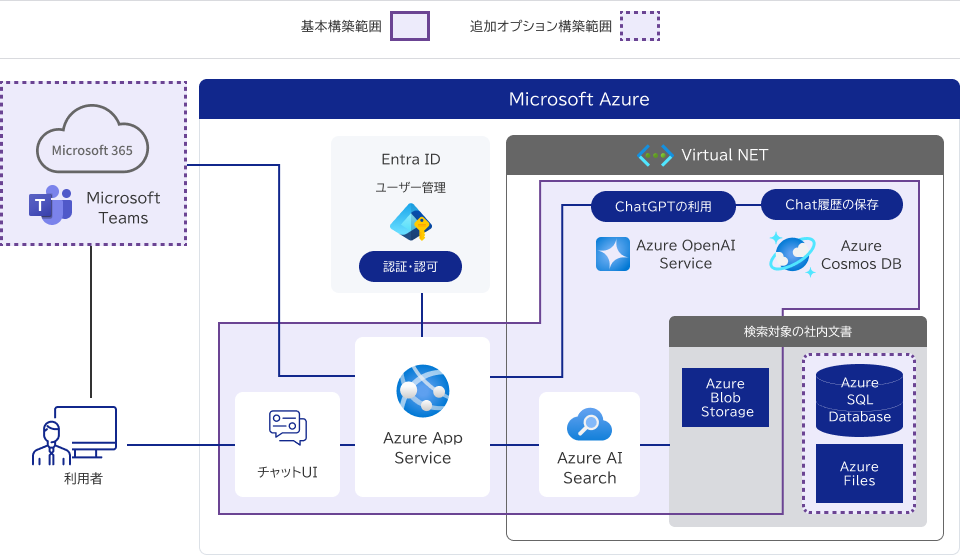Click the Virtual NET arrows icon
This screenshot has height=555, width=960.
[655, 156]
